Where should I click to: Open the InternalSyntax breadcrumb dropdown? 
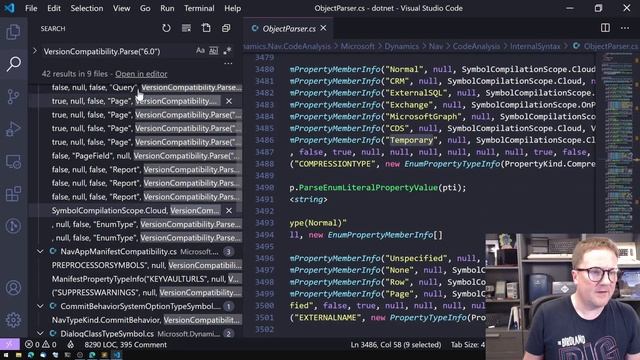pos(535,46)
